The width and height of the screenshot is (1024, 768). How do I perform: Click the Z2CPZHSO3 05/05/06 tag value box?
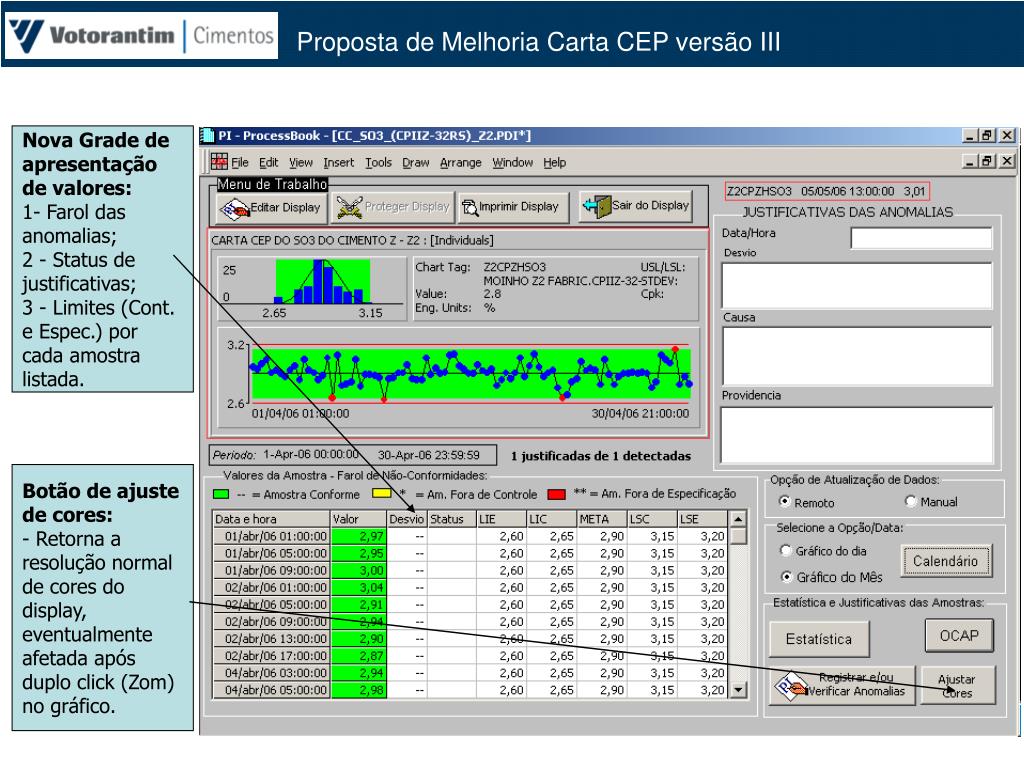click(827, 191)
